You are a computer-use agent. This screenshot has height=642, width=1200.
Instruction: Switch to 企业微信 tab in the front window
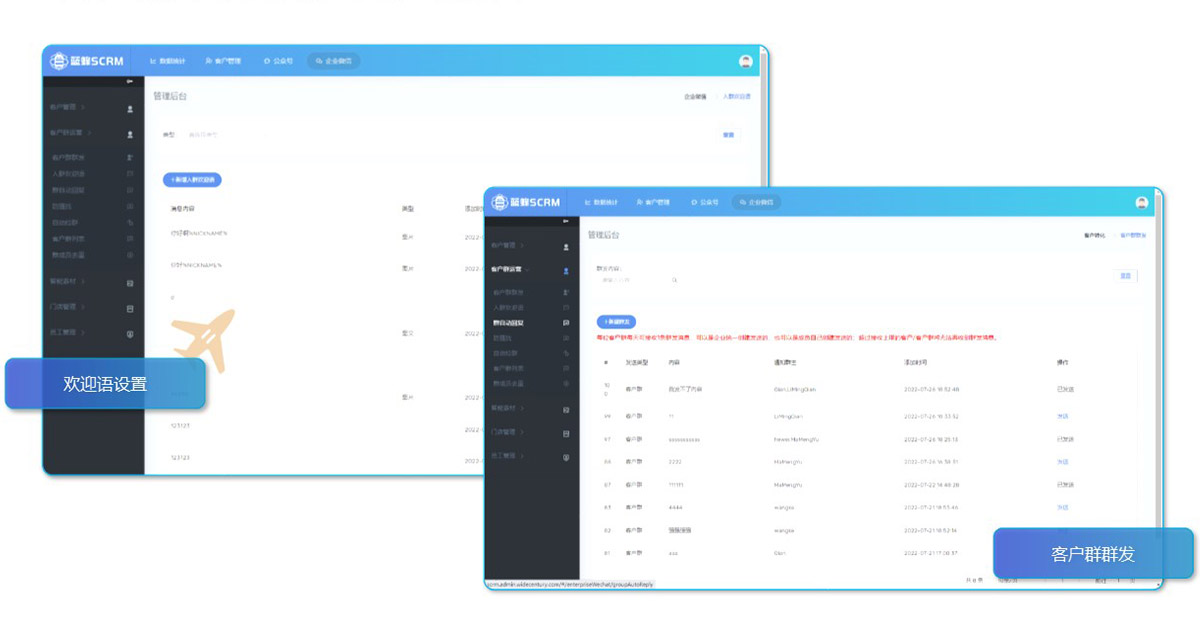tap(756, 202)
